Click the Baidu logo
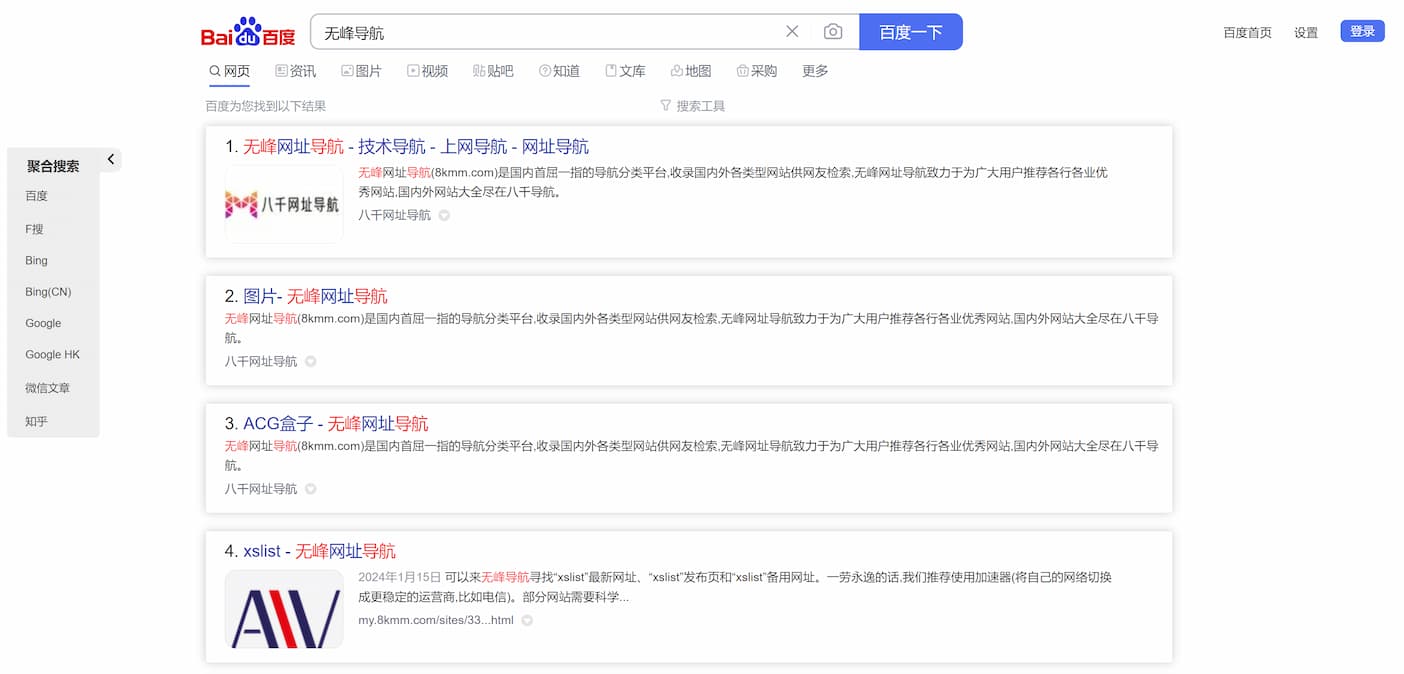This screenshot has height=674, width=1404. tap(248, 32)
